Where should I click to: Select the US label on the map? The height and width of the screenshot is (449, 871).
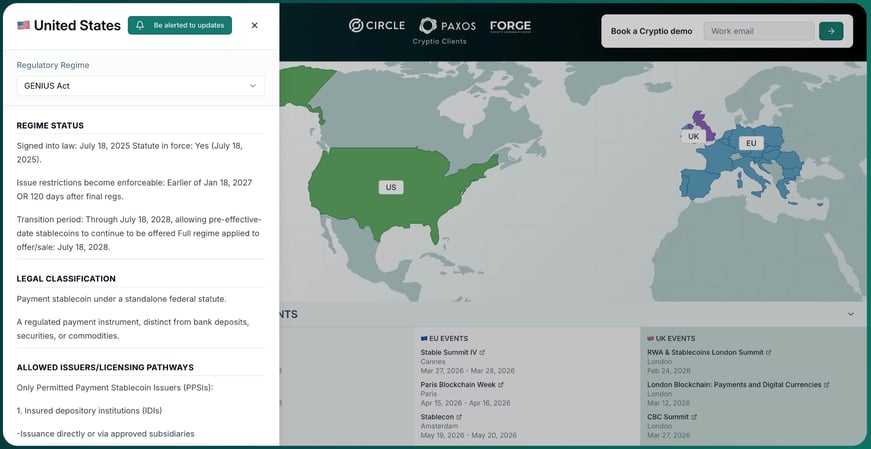(x=391, y=187)
